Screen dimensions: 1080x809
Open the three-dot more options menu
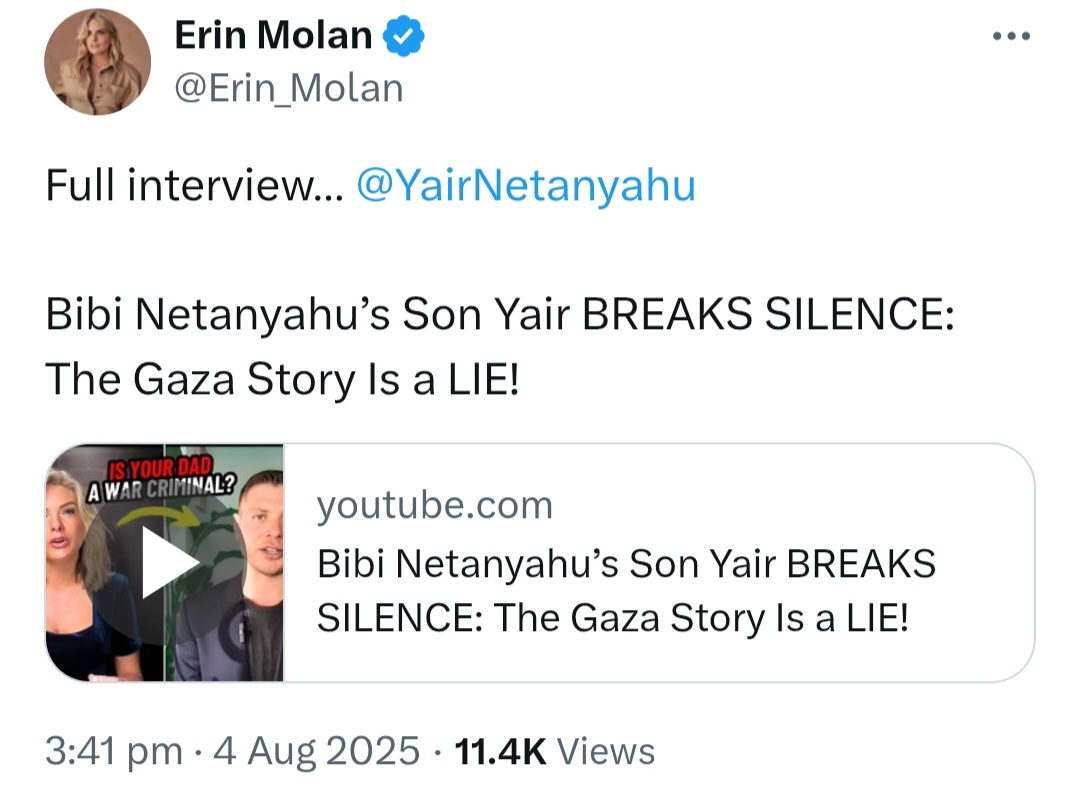click(1011, 37)
